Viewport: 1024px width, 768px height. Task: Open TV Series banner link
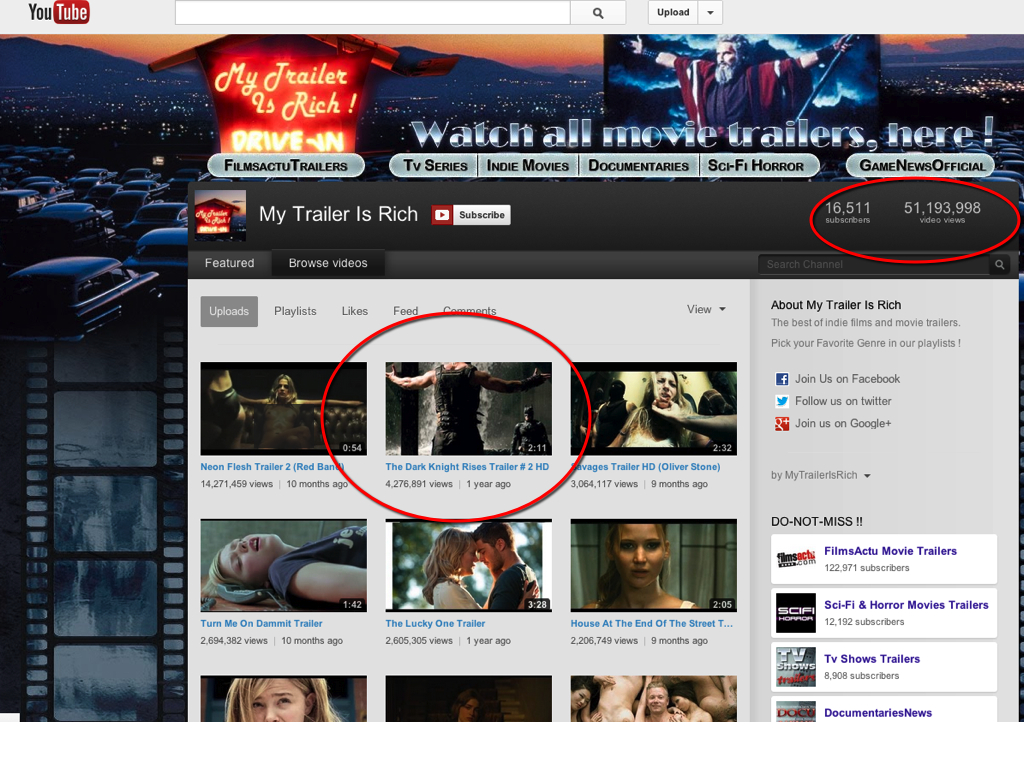pyautogui.click(x=435, y=166)
